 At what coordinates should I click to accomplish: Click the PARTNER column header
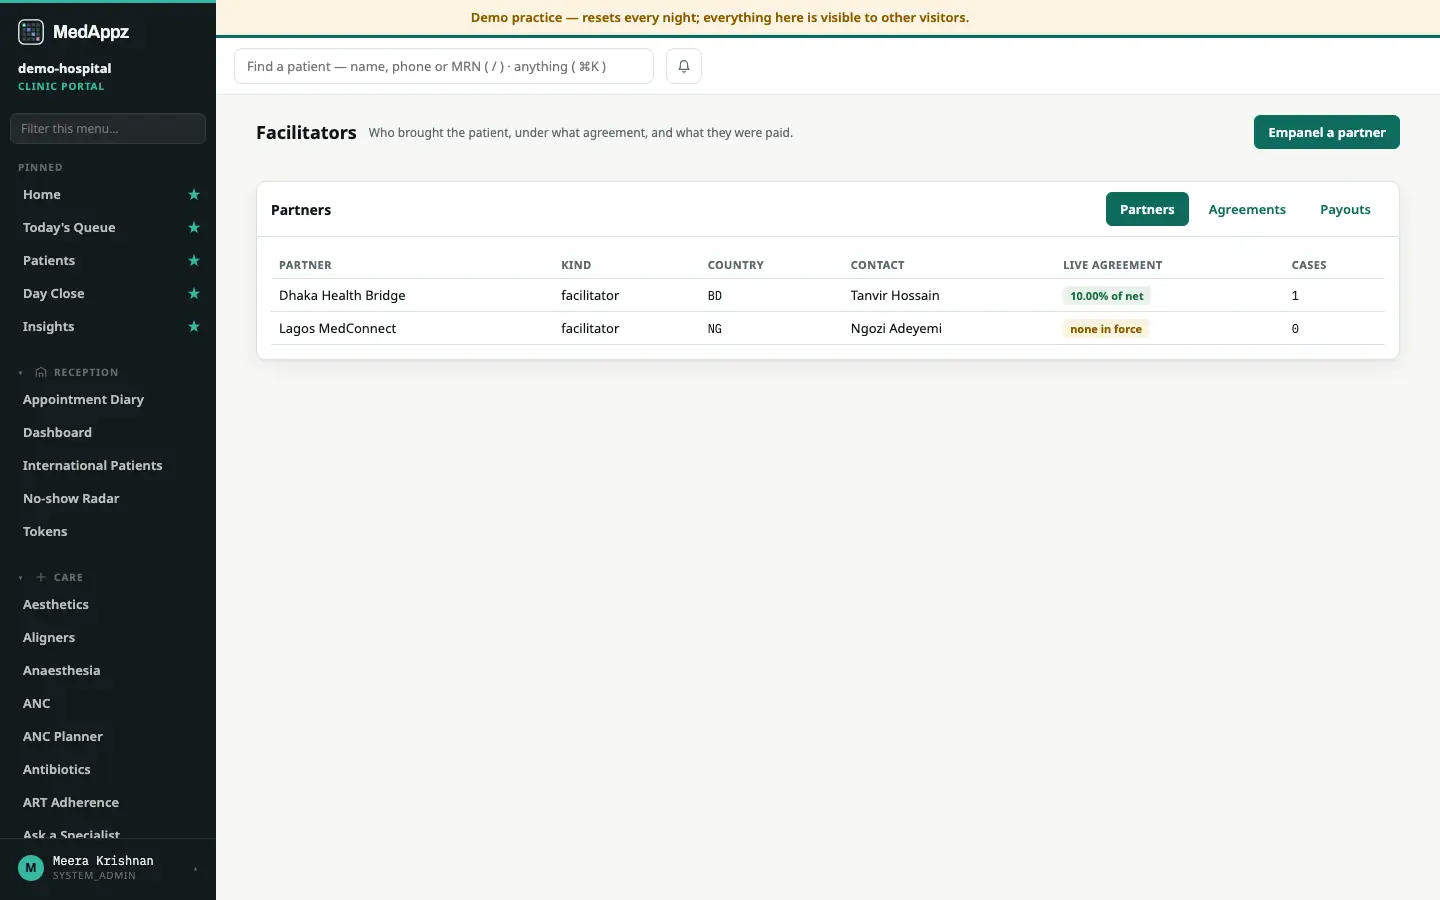305,265
